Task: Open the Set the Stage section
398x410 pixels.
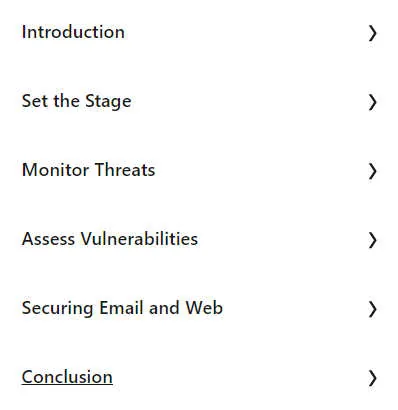Action: (77, 101)
